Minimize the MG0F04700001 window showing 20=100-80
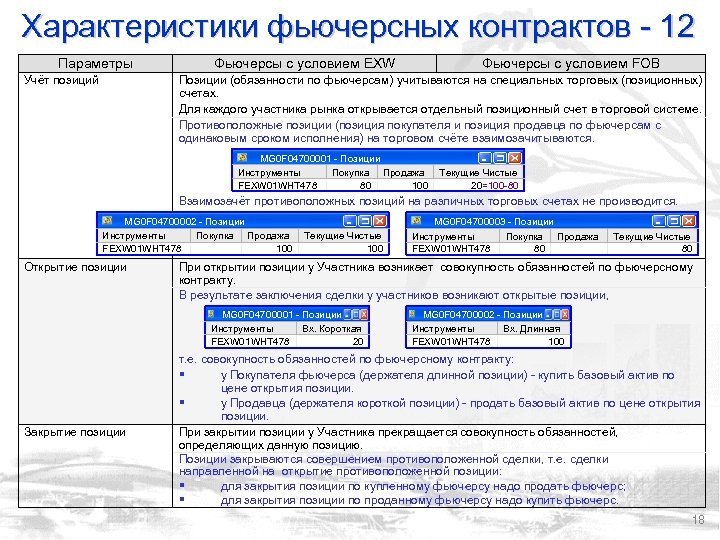 pos(484,158)
